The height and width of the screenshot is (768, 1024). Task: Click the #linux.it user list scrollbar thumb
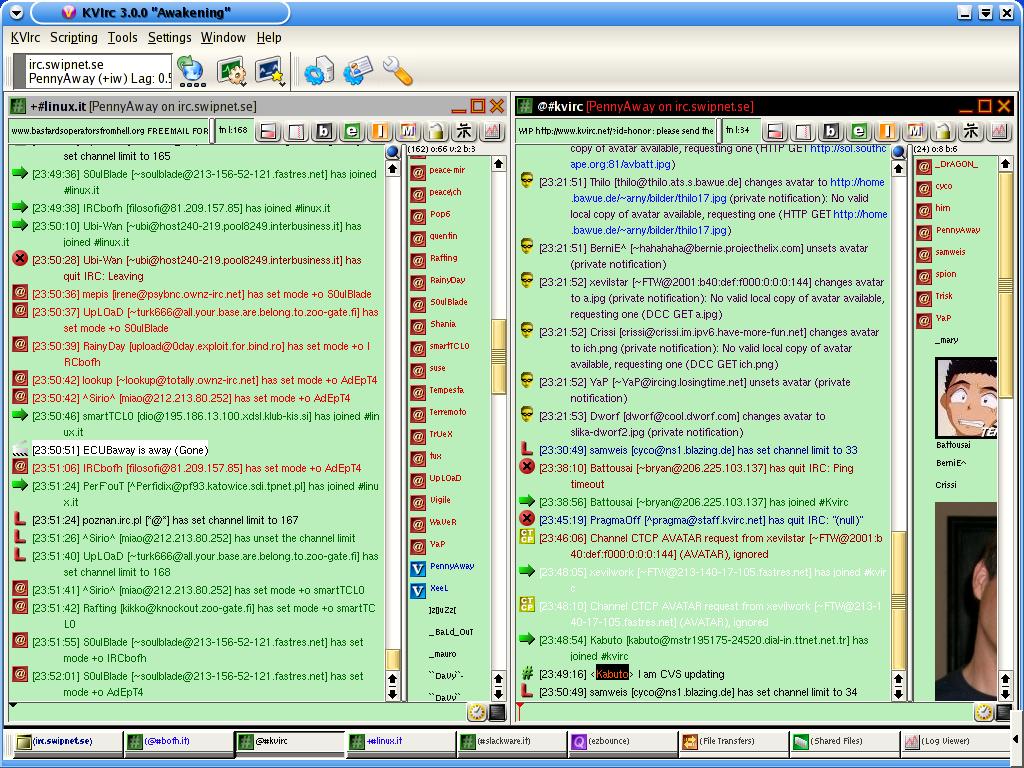(498, 356)
